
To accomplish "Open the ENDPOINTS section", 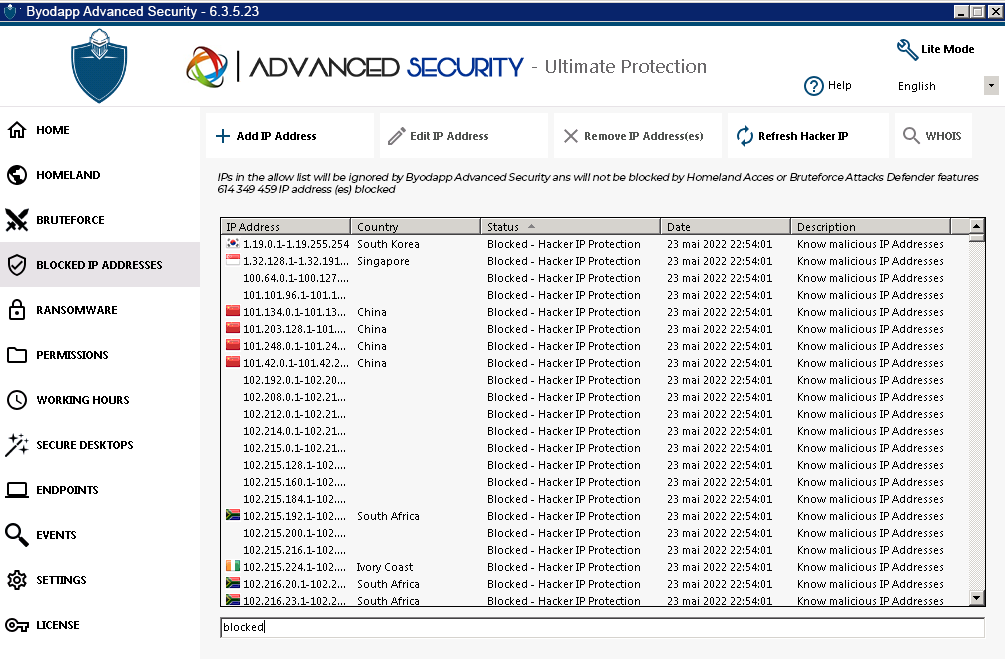I will coord(100,490).
